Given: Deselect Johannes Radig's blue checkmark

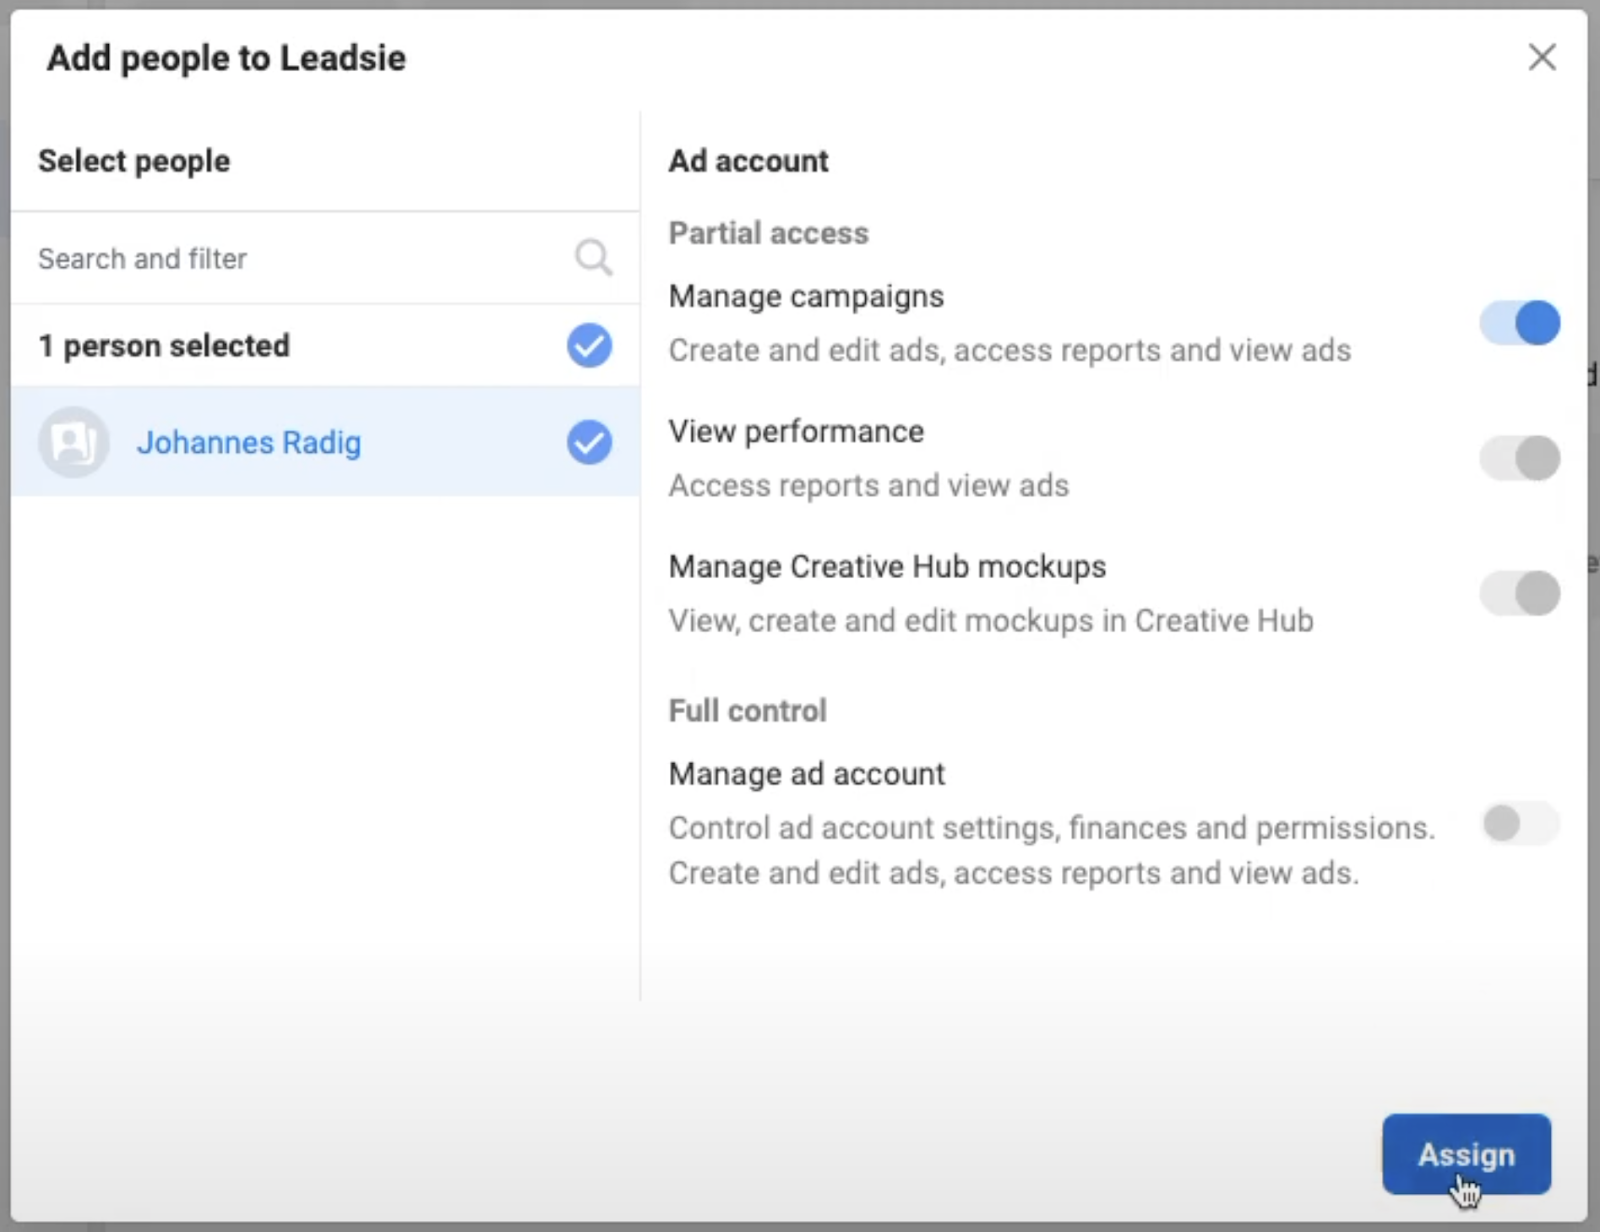Looking at the screenshot, I should click(589, 442).
